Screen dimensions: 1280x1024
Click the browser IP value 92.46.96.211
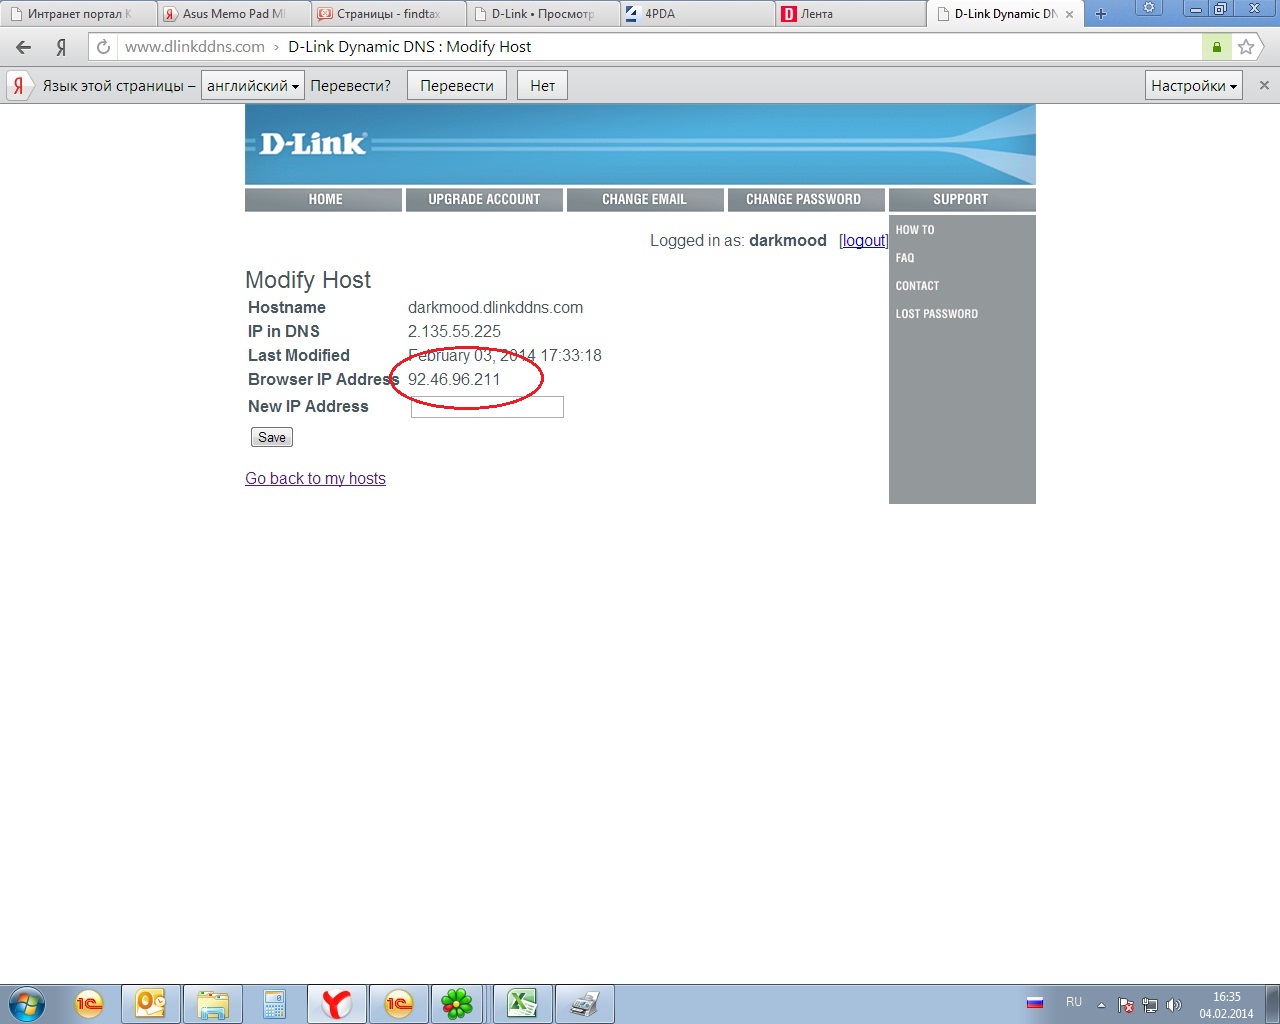coord(454,379)
